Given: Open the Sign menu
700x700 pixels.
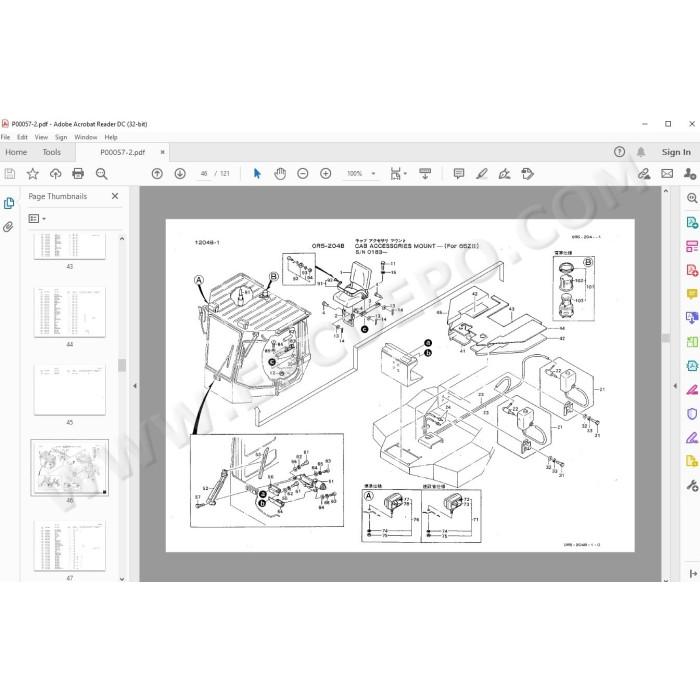Looking at the screenshot, I should point(61,137).
